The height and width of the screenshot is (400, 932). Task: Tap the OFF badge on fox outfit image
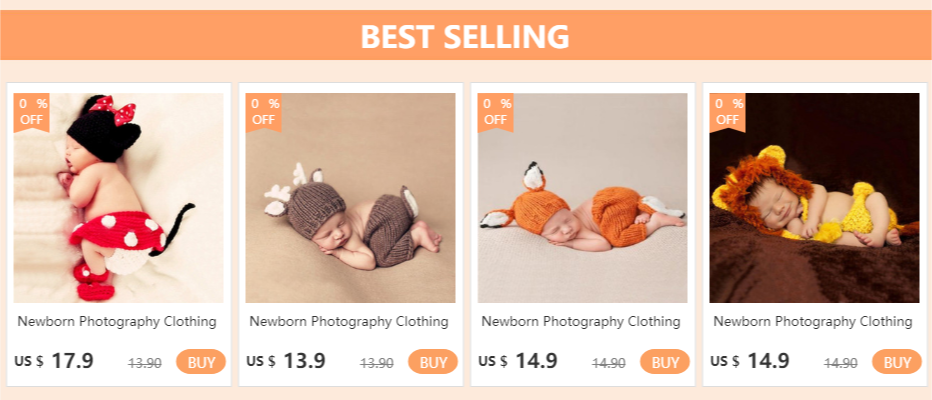[495, 111]
